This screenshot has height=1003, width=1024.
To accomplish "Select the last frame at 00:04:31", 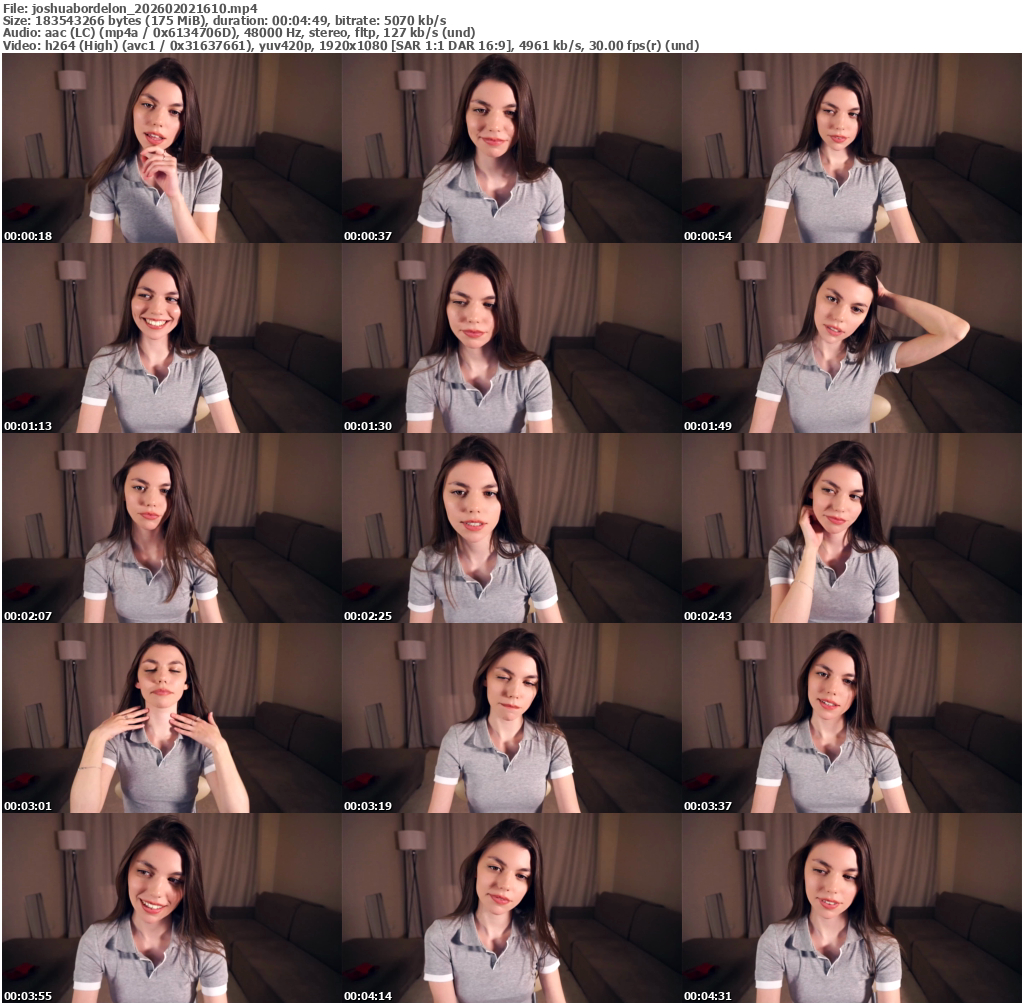I will click(852, 908).
